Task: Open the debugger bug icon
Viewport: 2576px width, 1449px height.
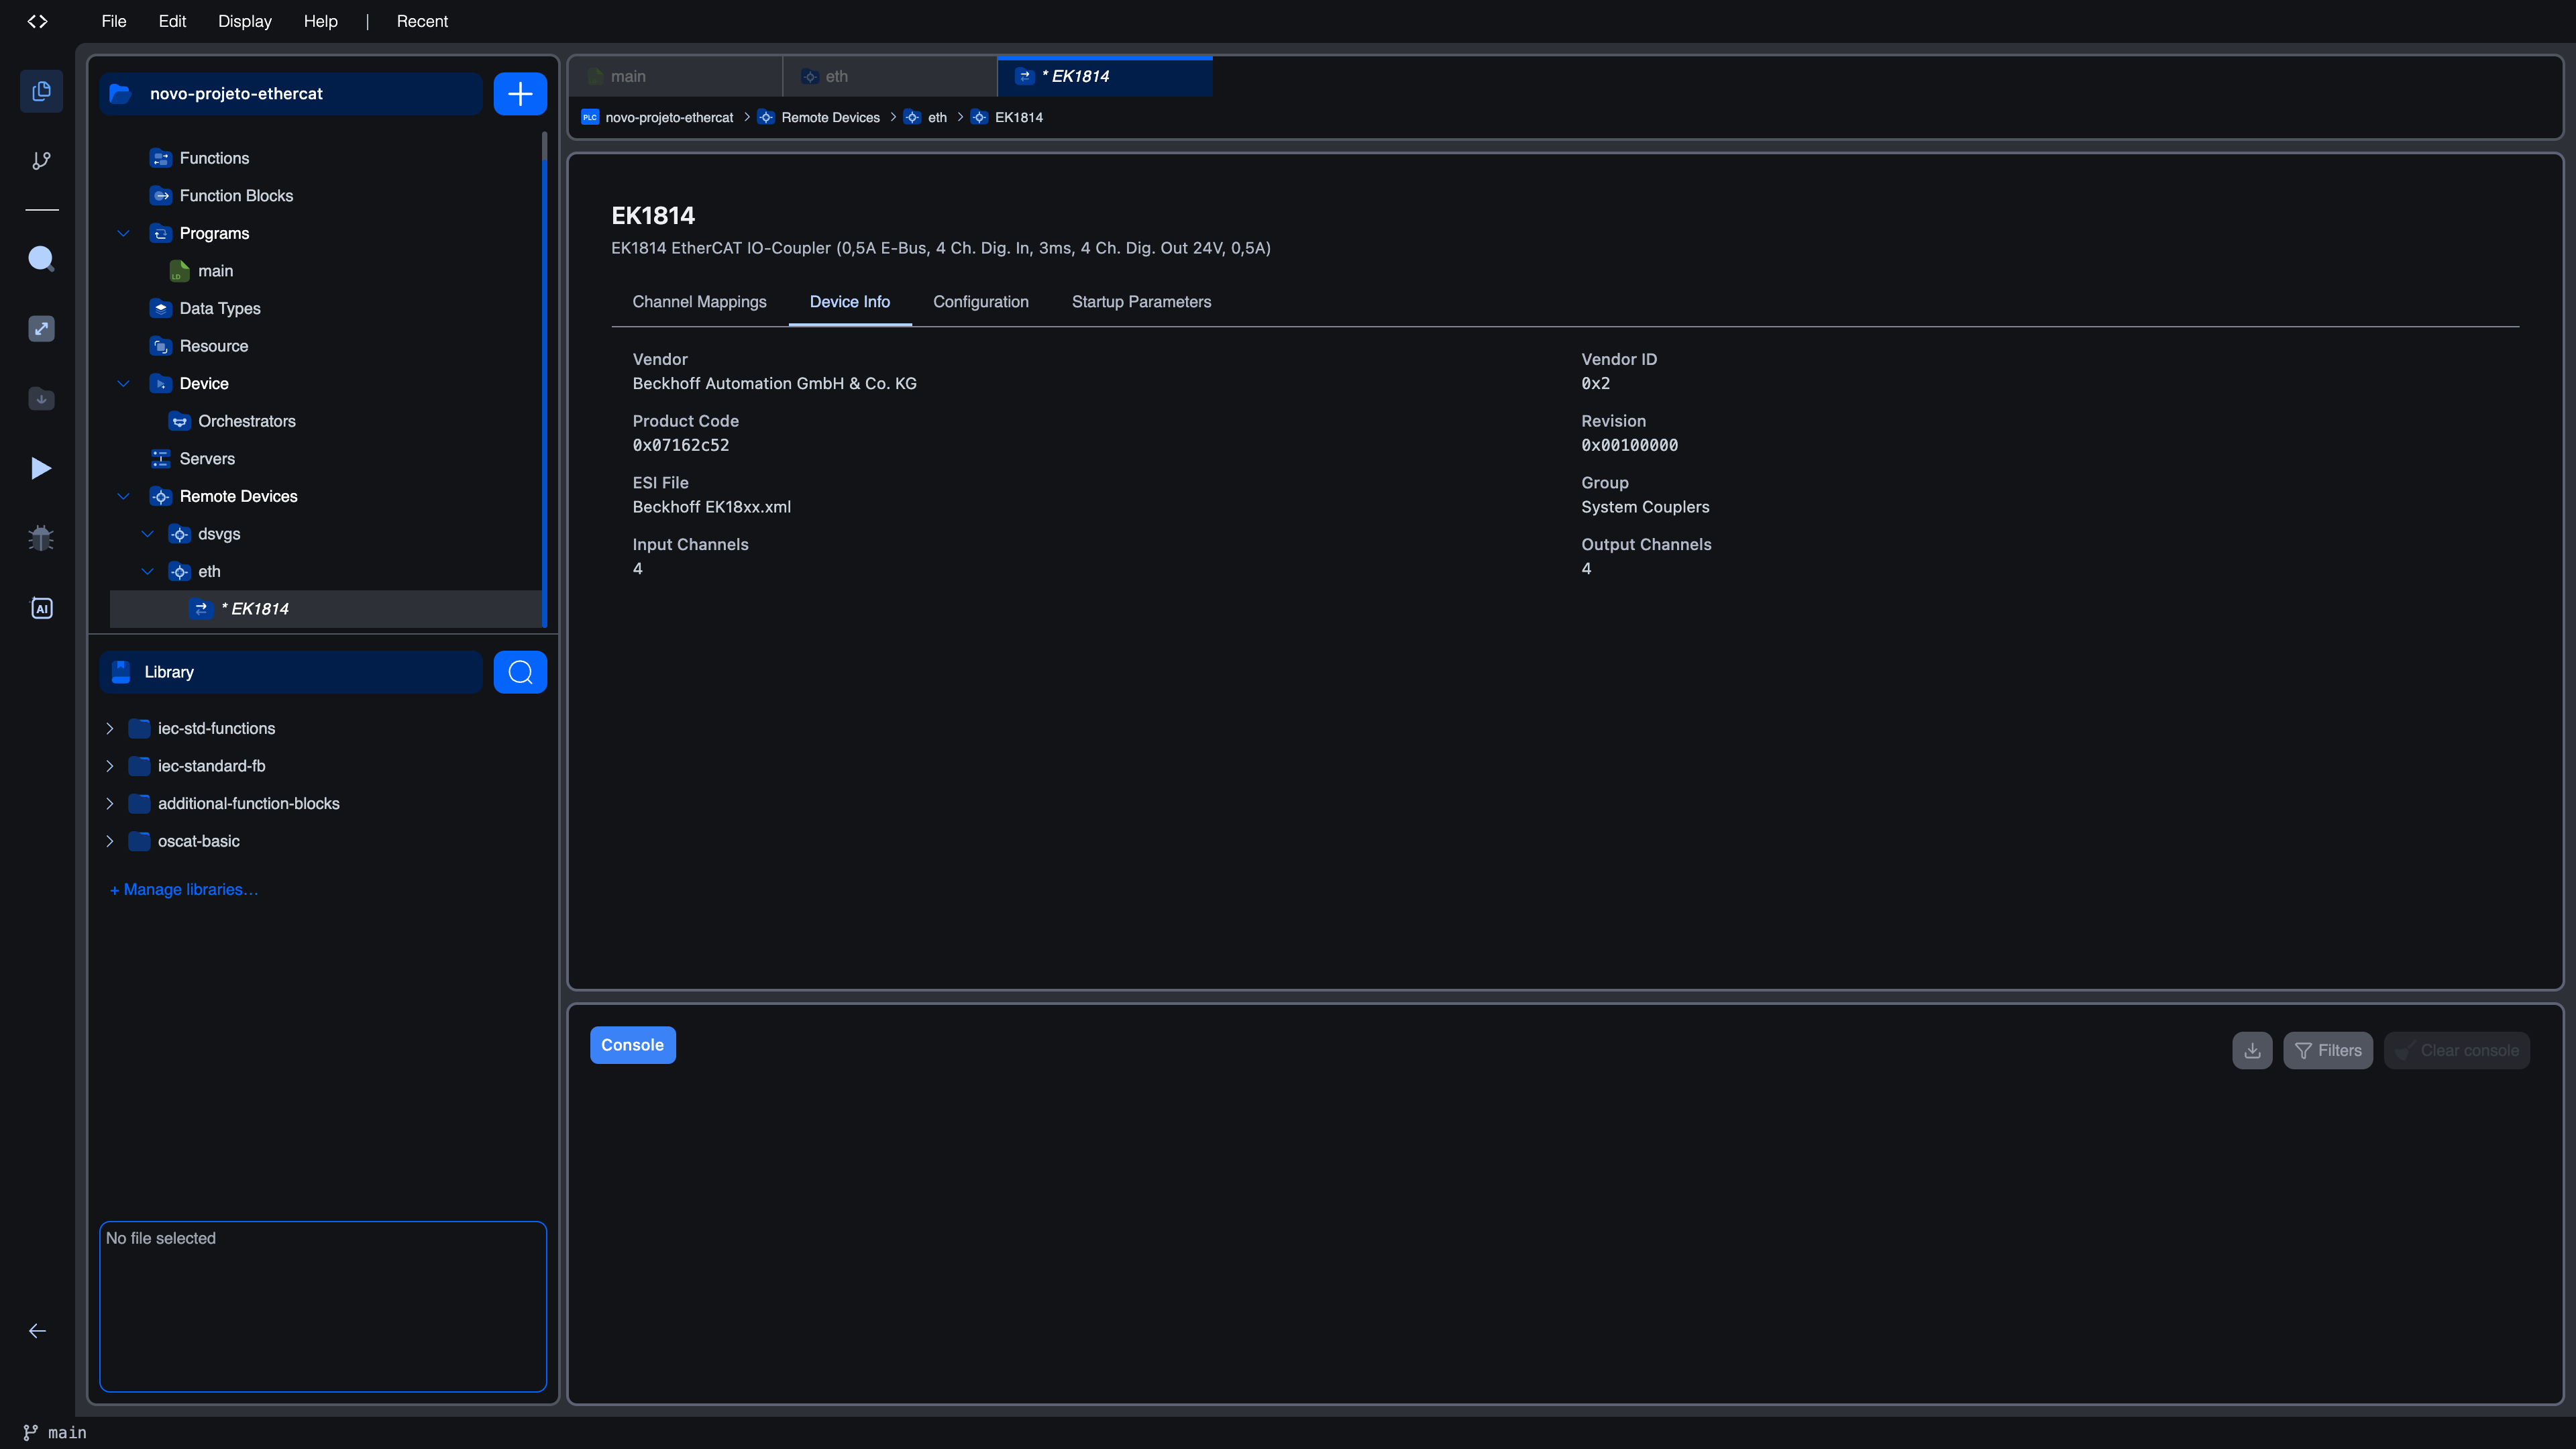Action: point(41,538)
